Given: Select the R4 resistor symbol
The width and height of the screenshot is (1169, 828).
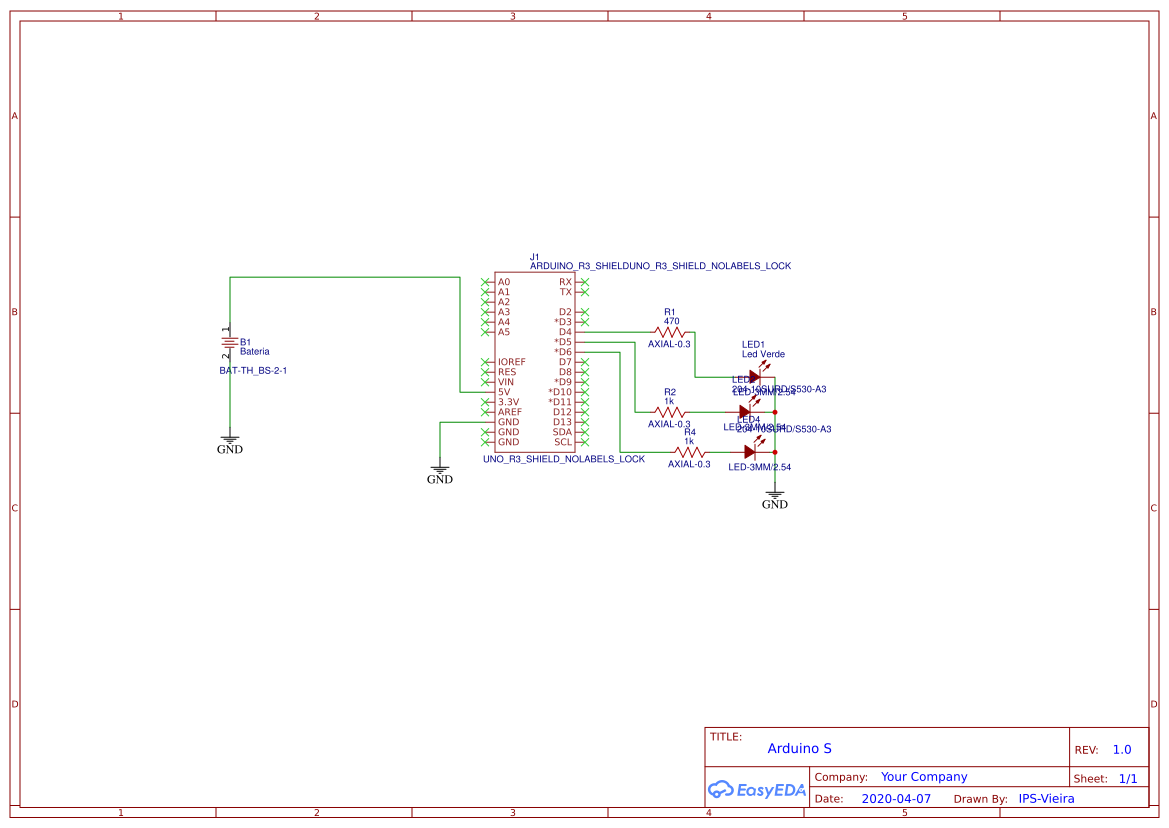Looking at the screenshot, I should click(690, 452).
